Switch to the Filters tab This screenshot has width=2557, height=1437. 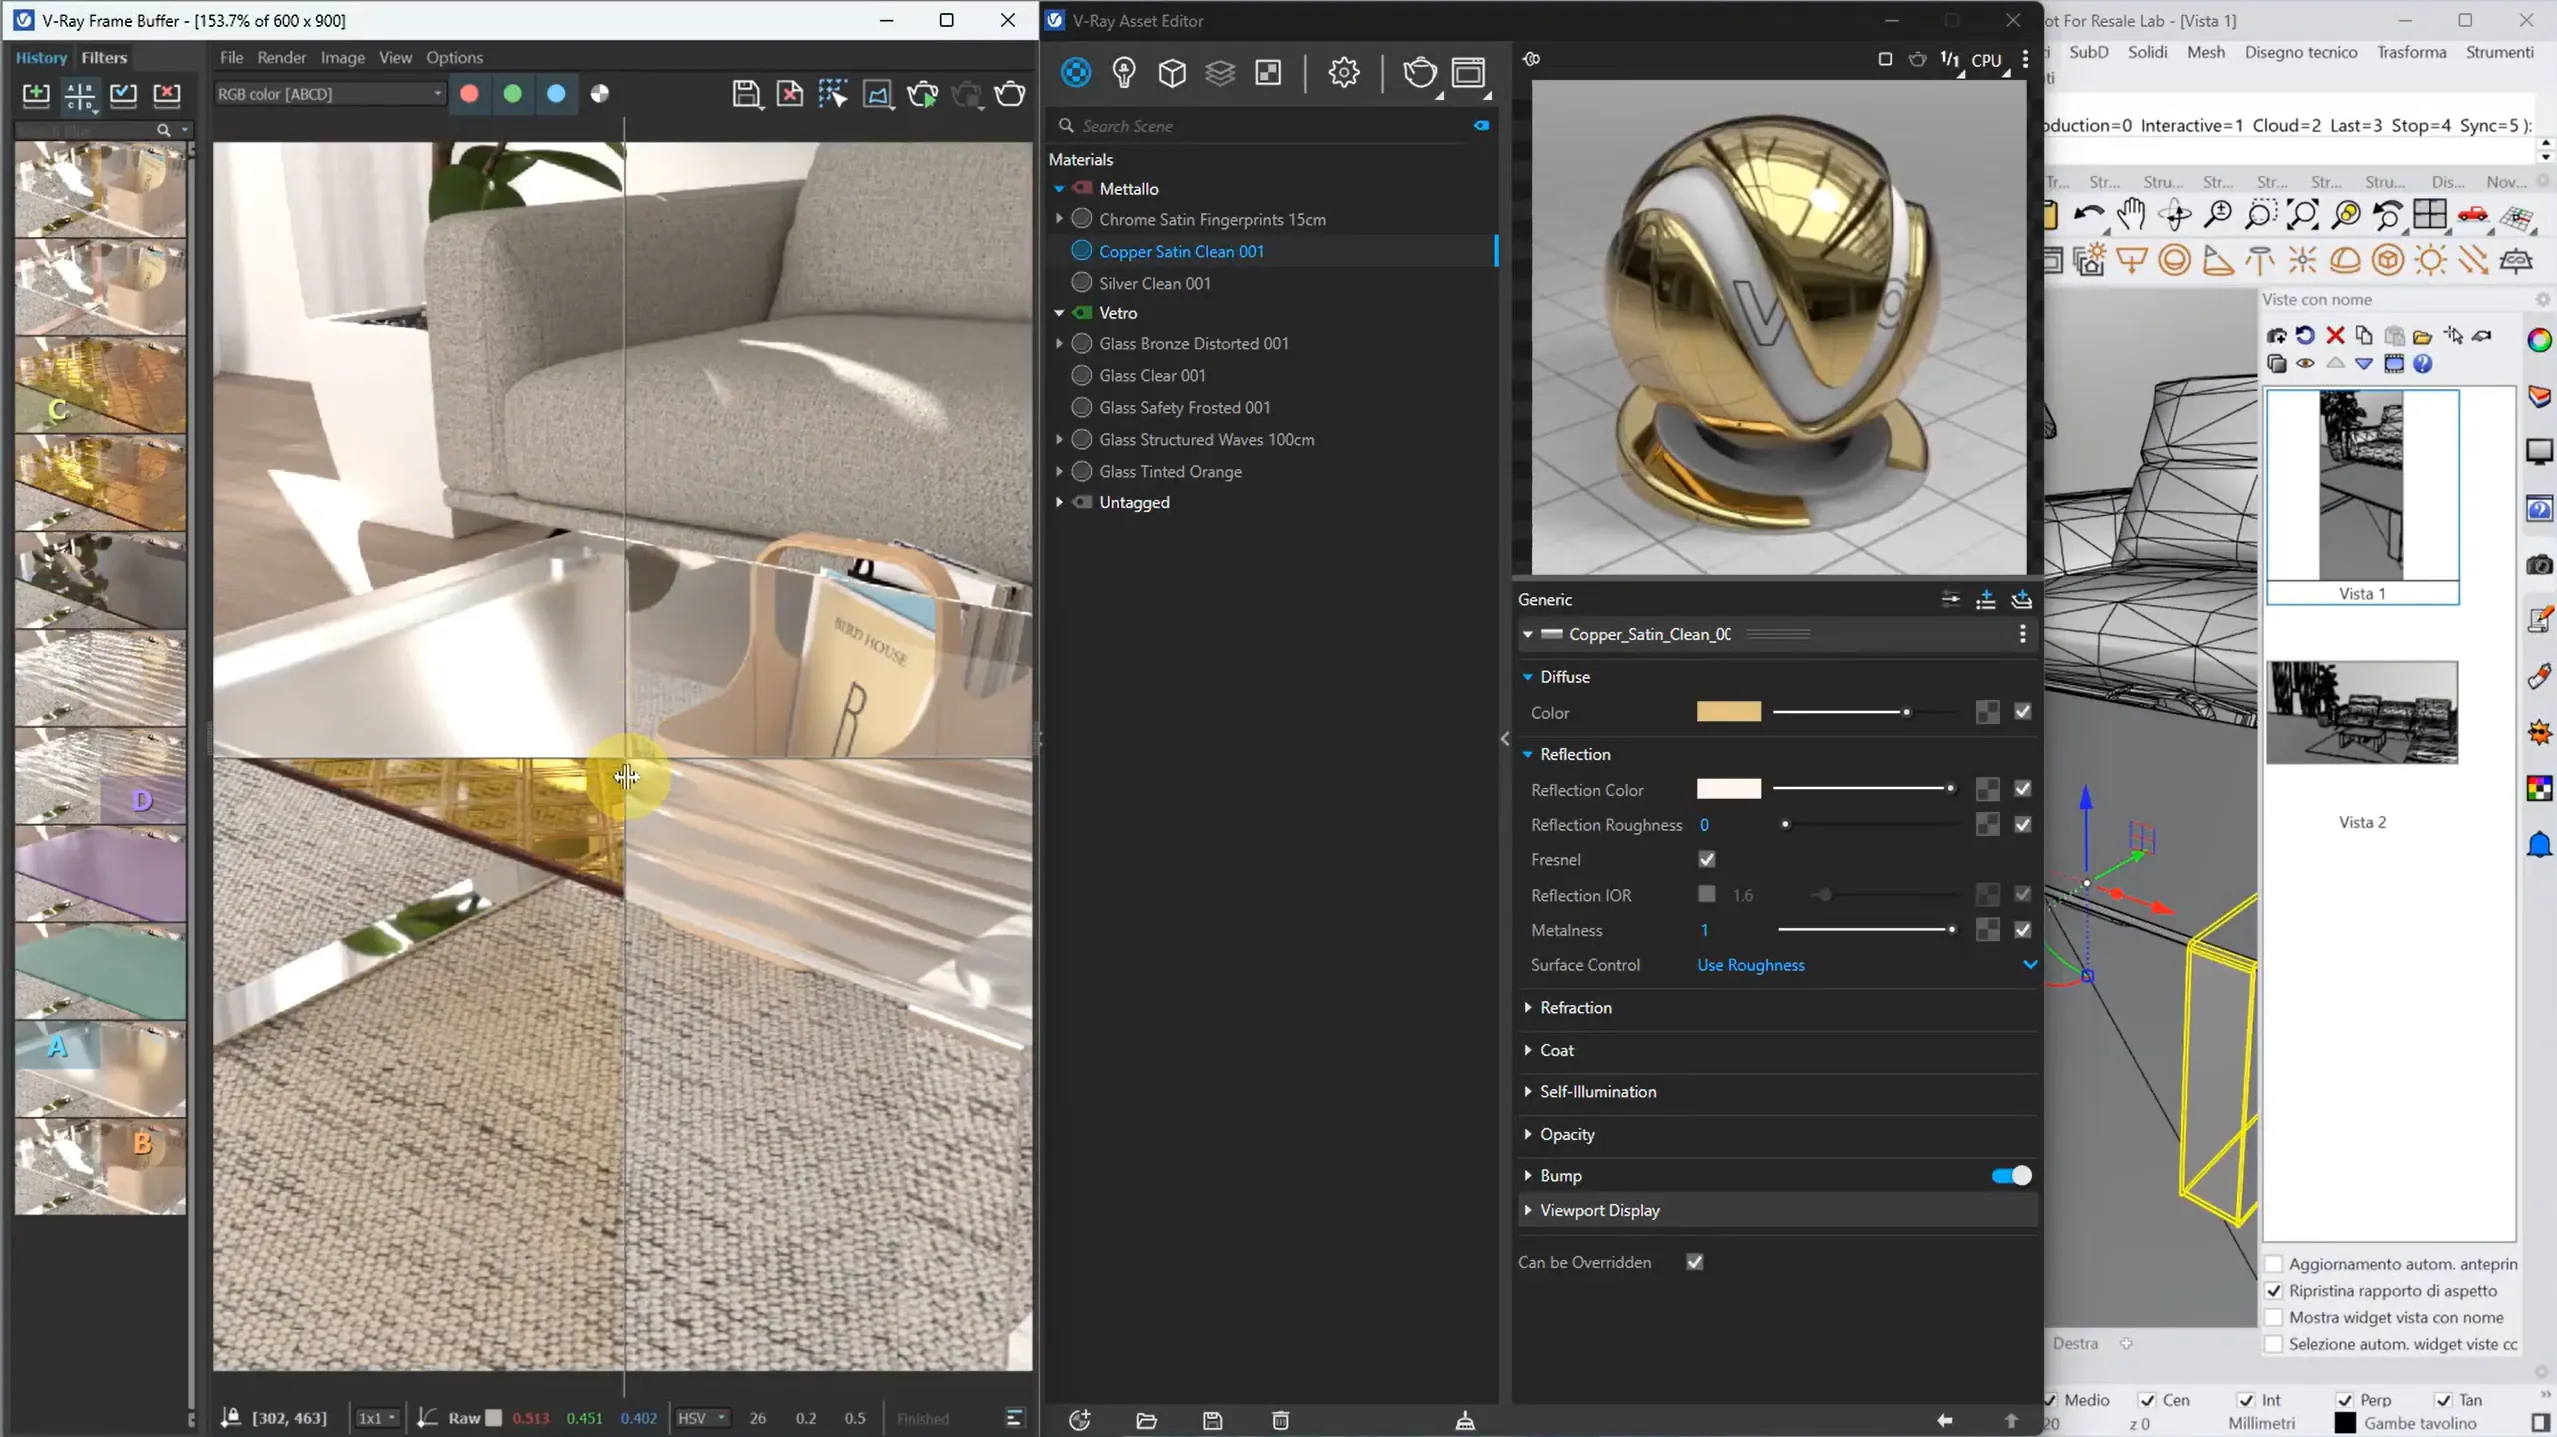[104, 57]
